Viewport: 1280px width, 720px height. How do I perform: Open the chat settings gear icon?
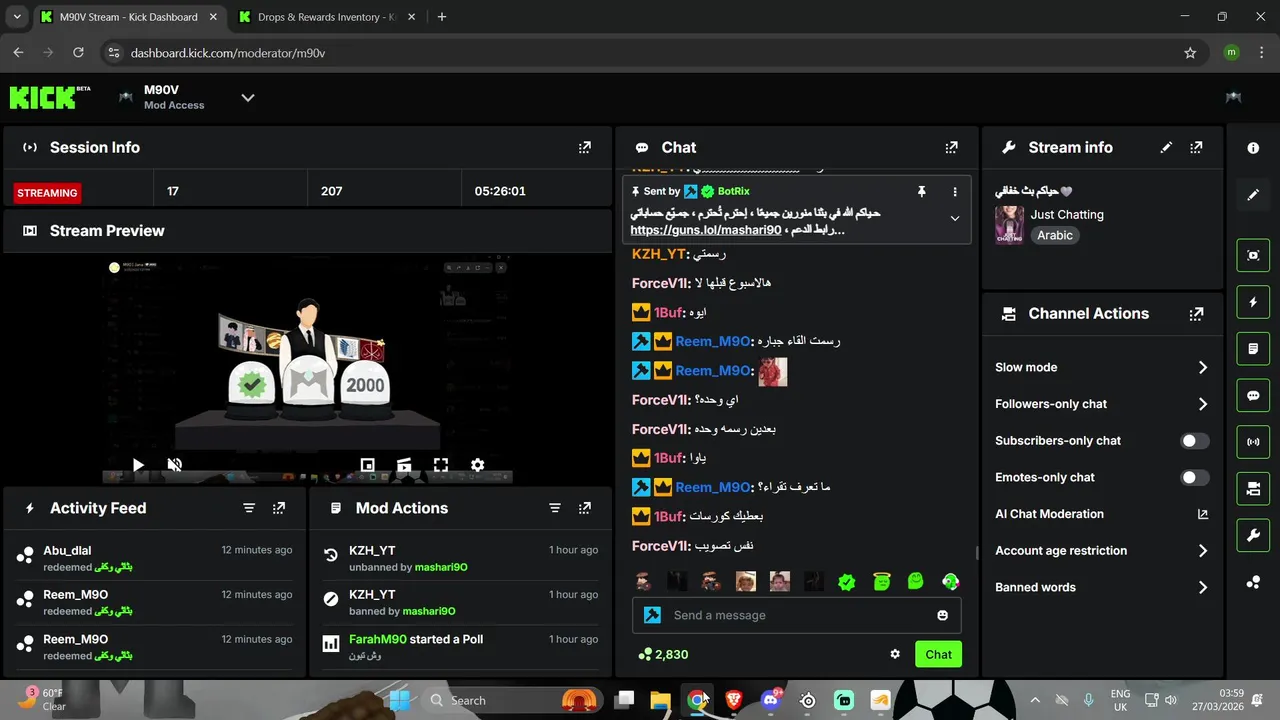(895, 654)
